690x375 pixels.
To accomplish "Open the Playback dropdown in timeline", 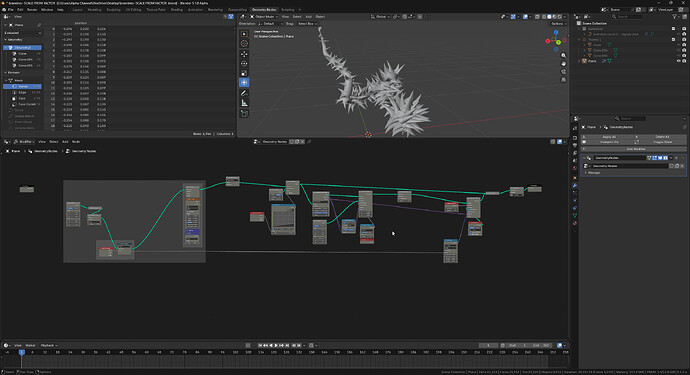I will pyautogui.click(x=48, y=346).
